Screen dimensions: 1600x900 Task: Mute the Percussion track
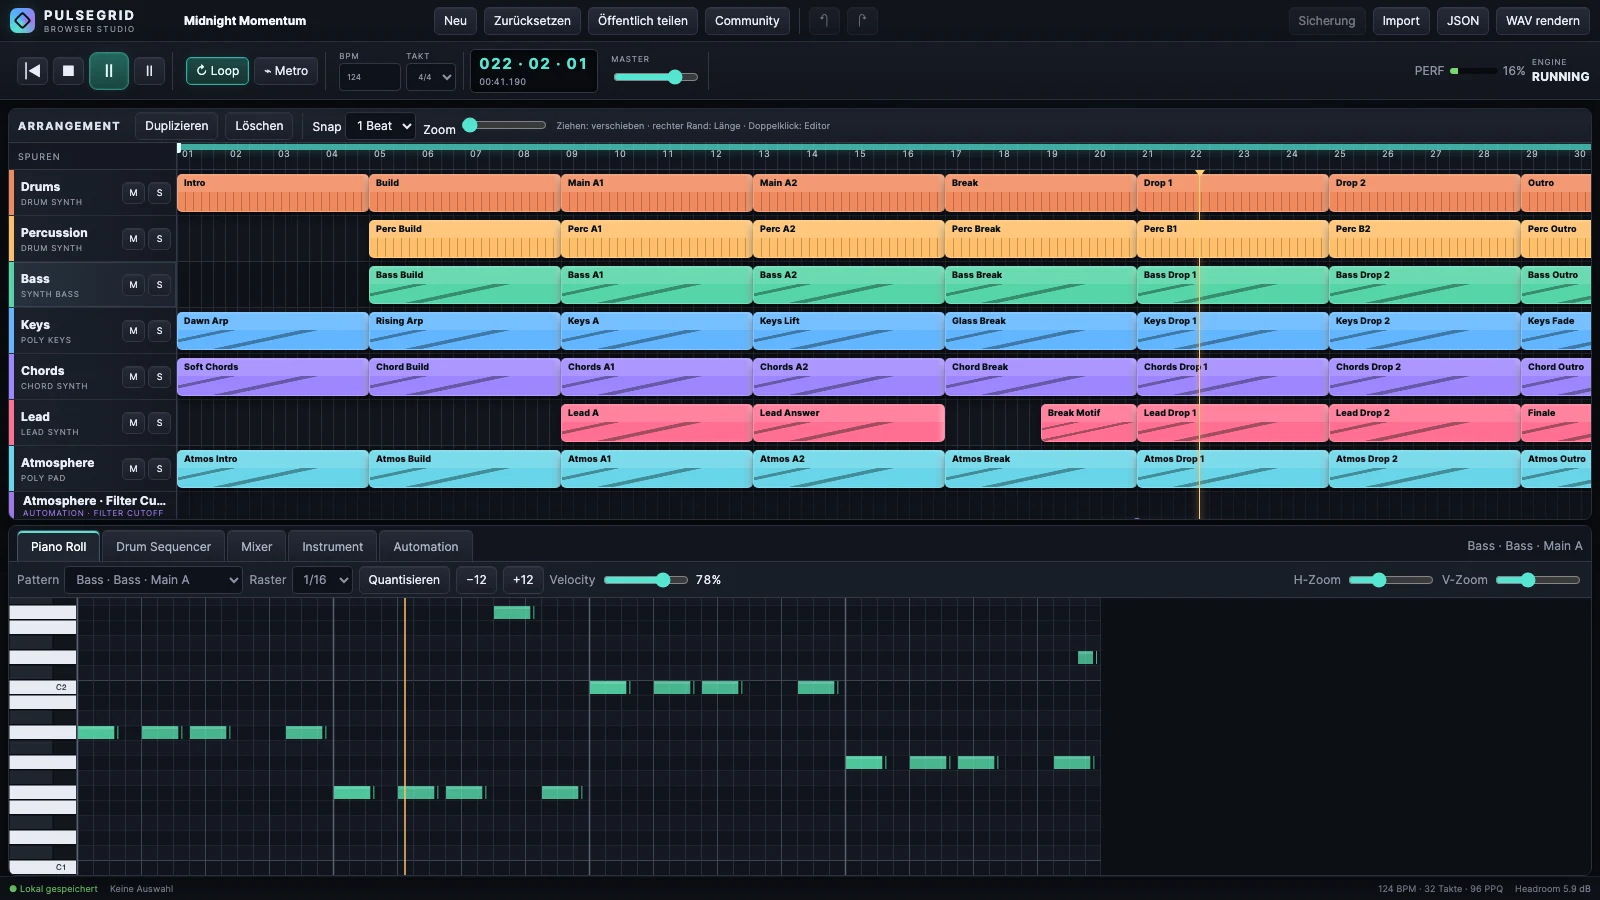(133, 239)
